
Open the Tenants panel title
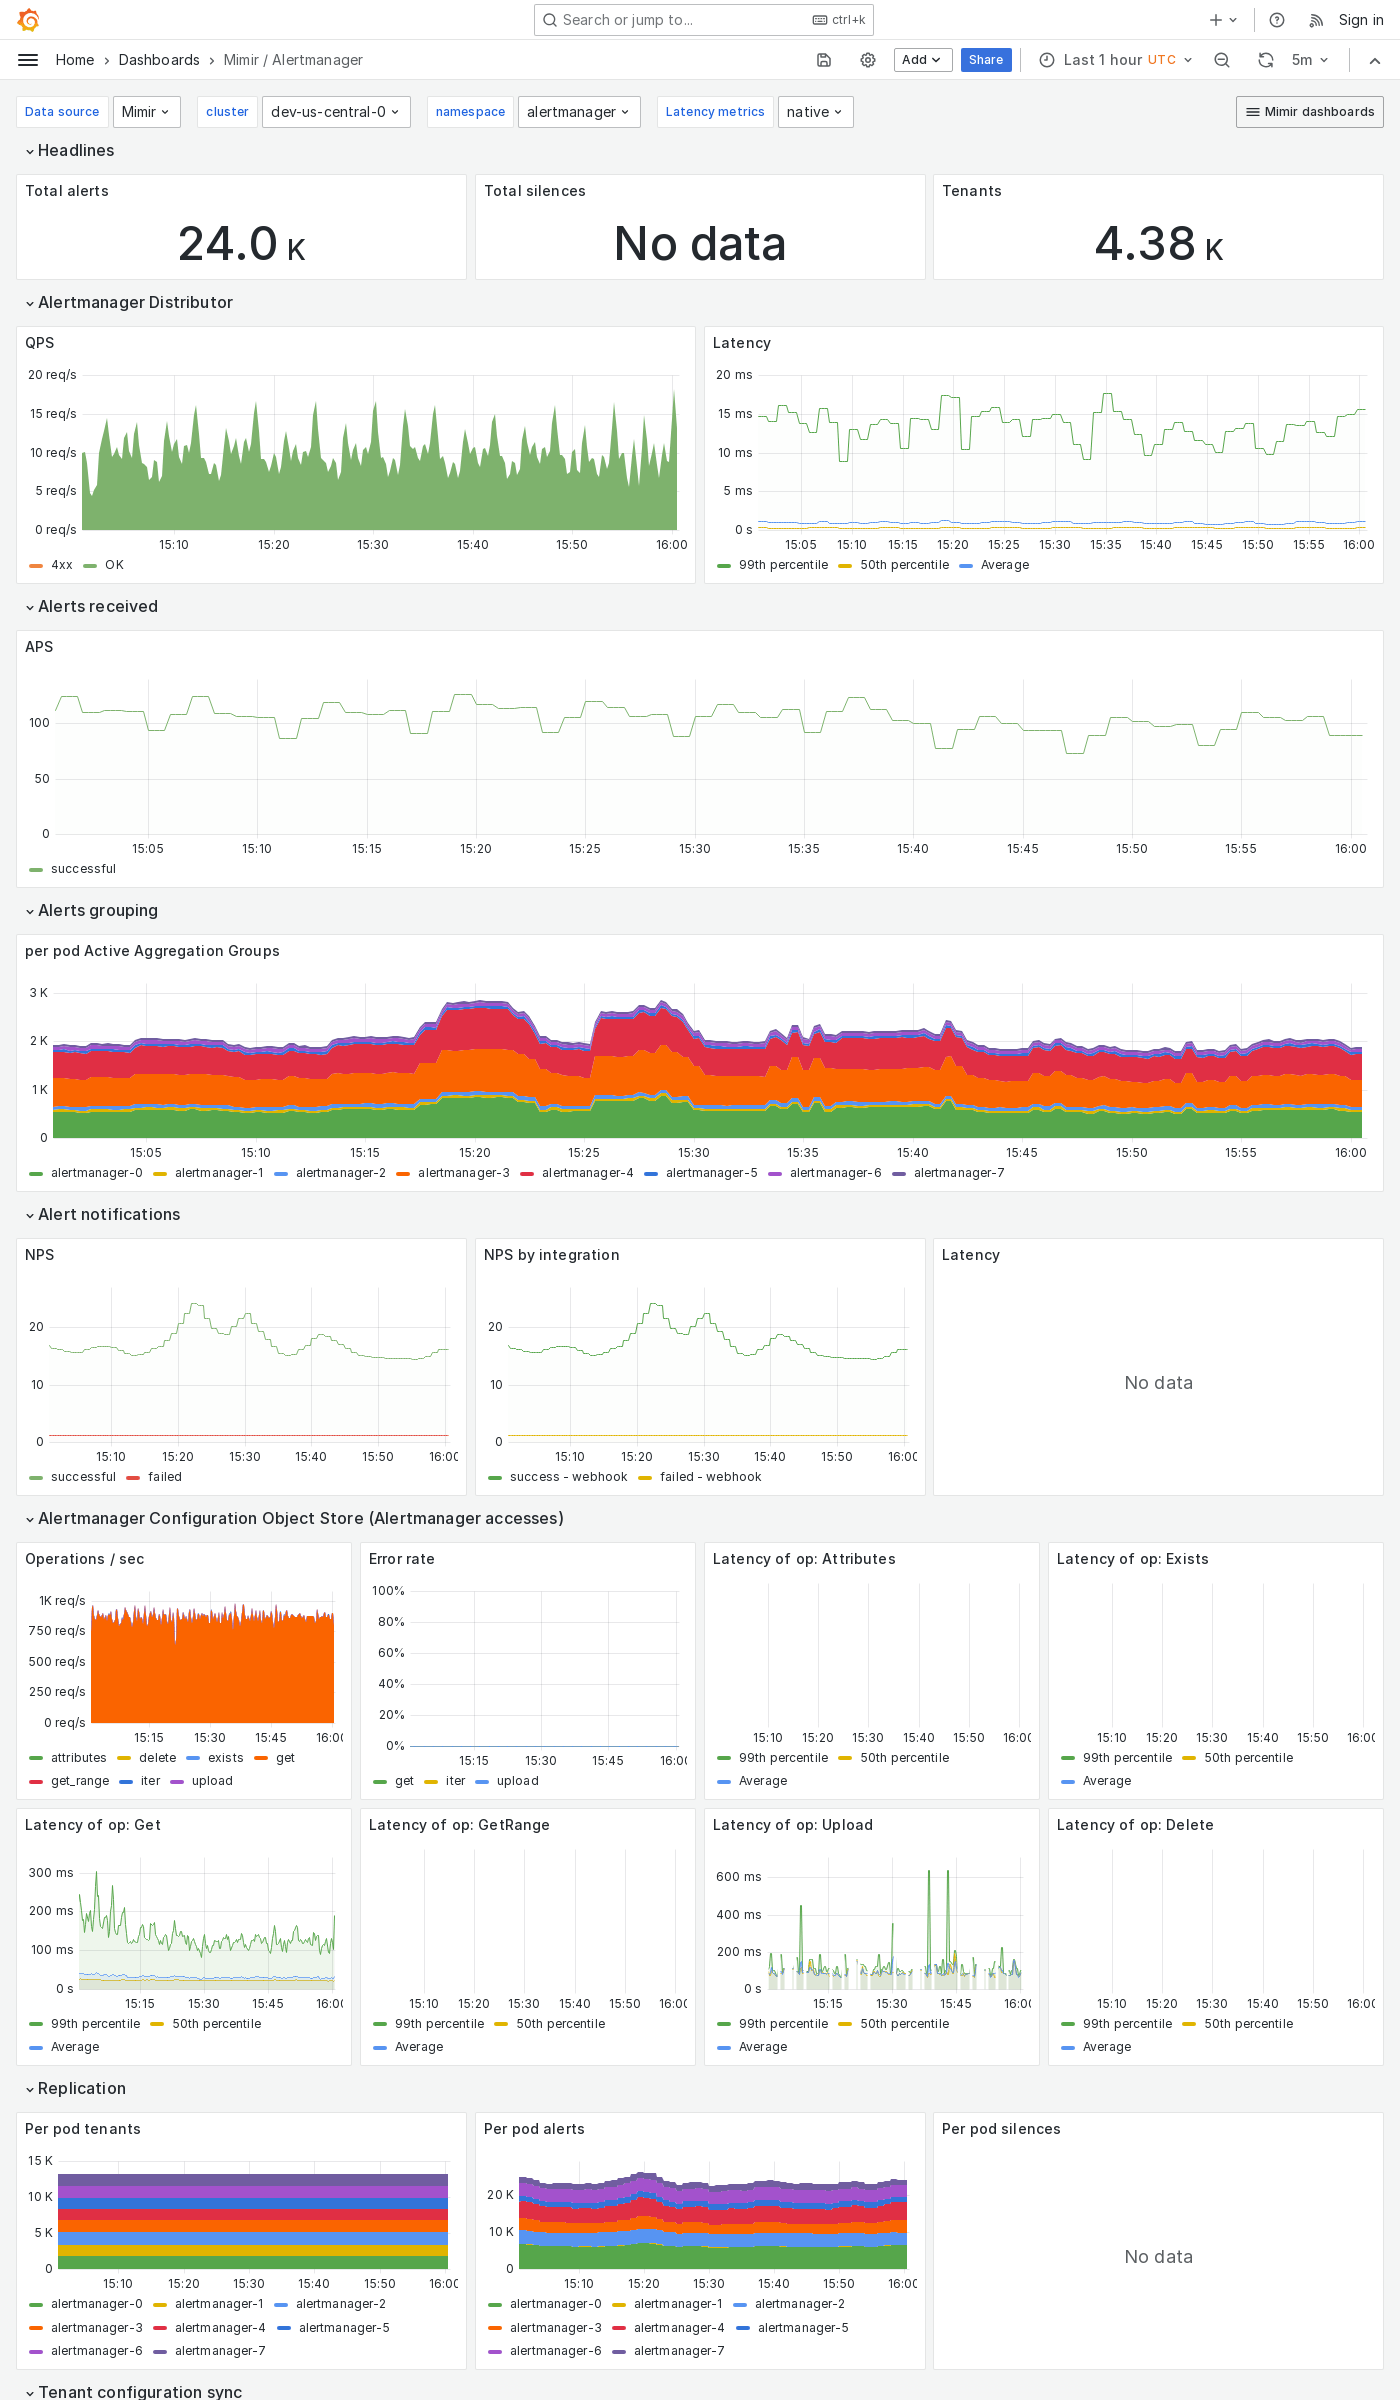972,191
